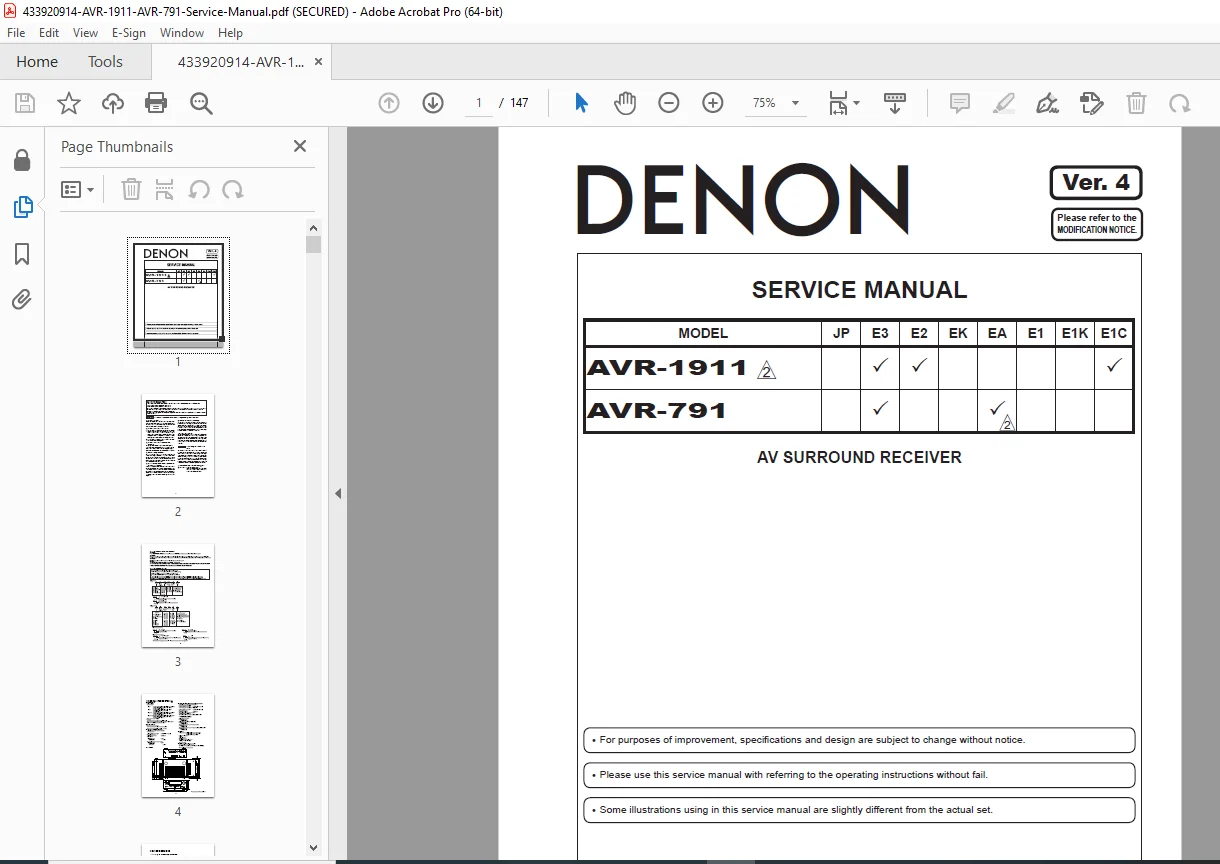Open the thumbnails options dropdown
1220x864 pixels.
pos(78,189)
